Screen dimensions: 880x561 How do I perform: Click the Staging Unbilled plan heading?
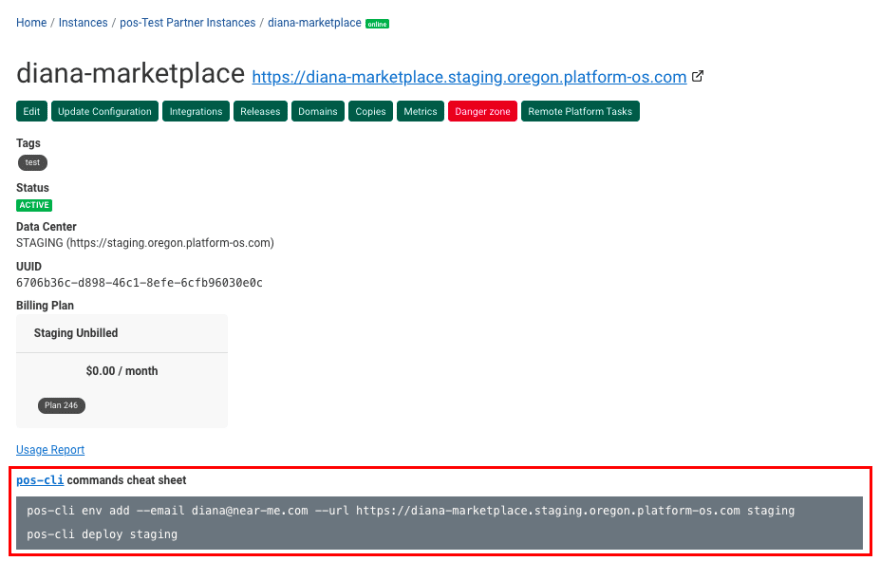click(x=76, y=333)
